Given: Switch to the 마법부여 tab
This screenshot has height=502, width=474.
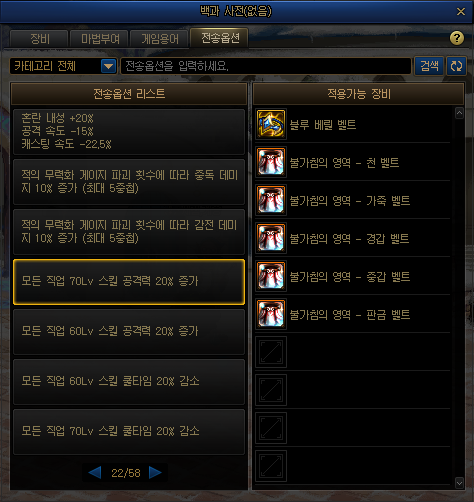Looking at the screenshot, I should 100,39.
